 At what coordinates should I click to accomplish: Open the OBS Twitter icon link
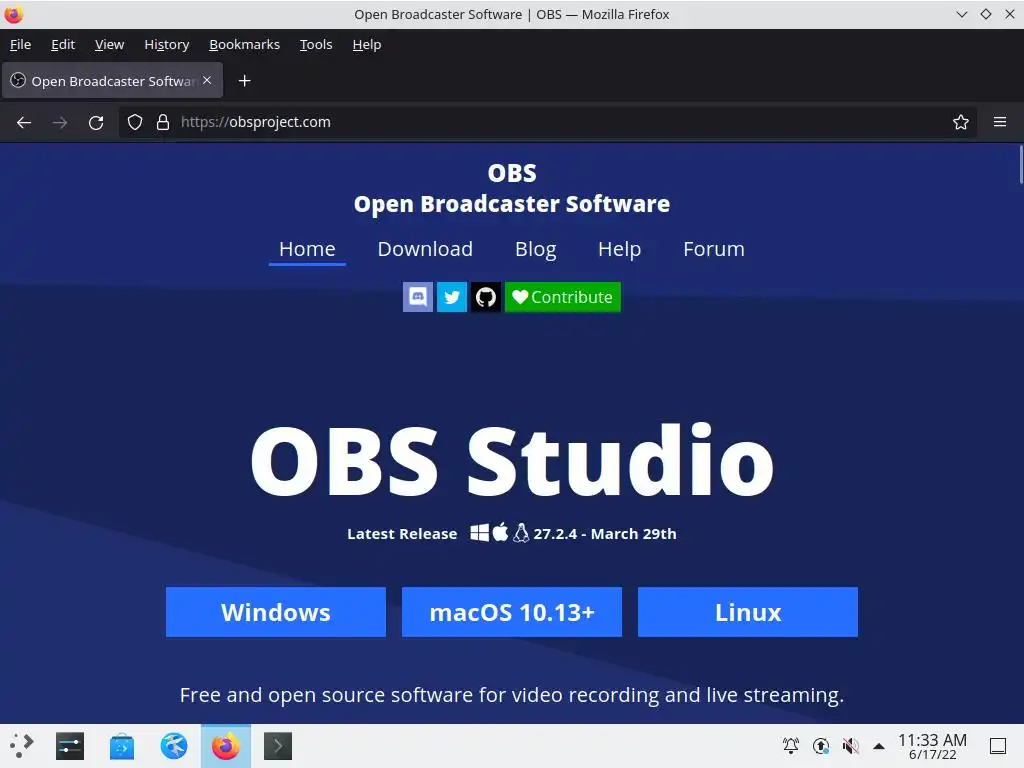451,297
